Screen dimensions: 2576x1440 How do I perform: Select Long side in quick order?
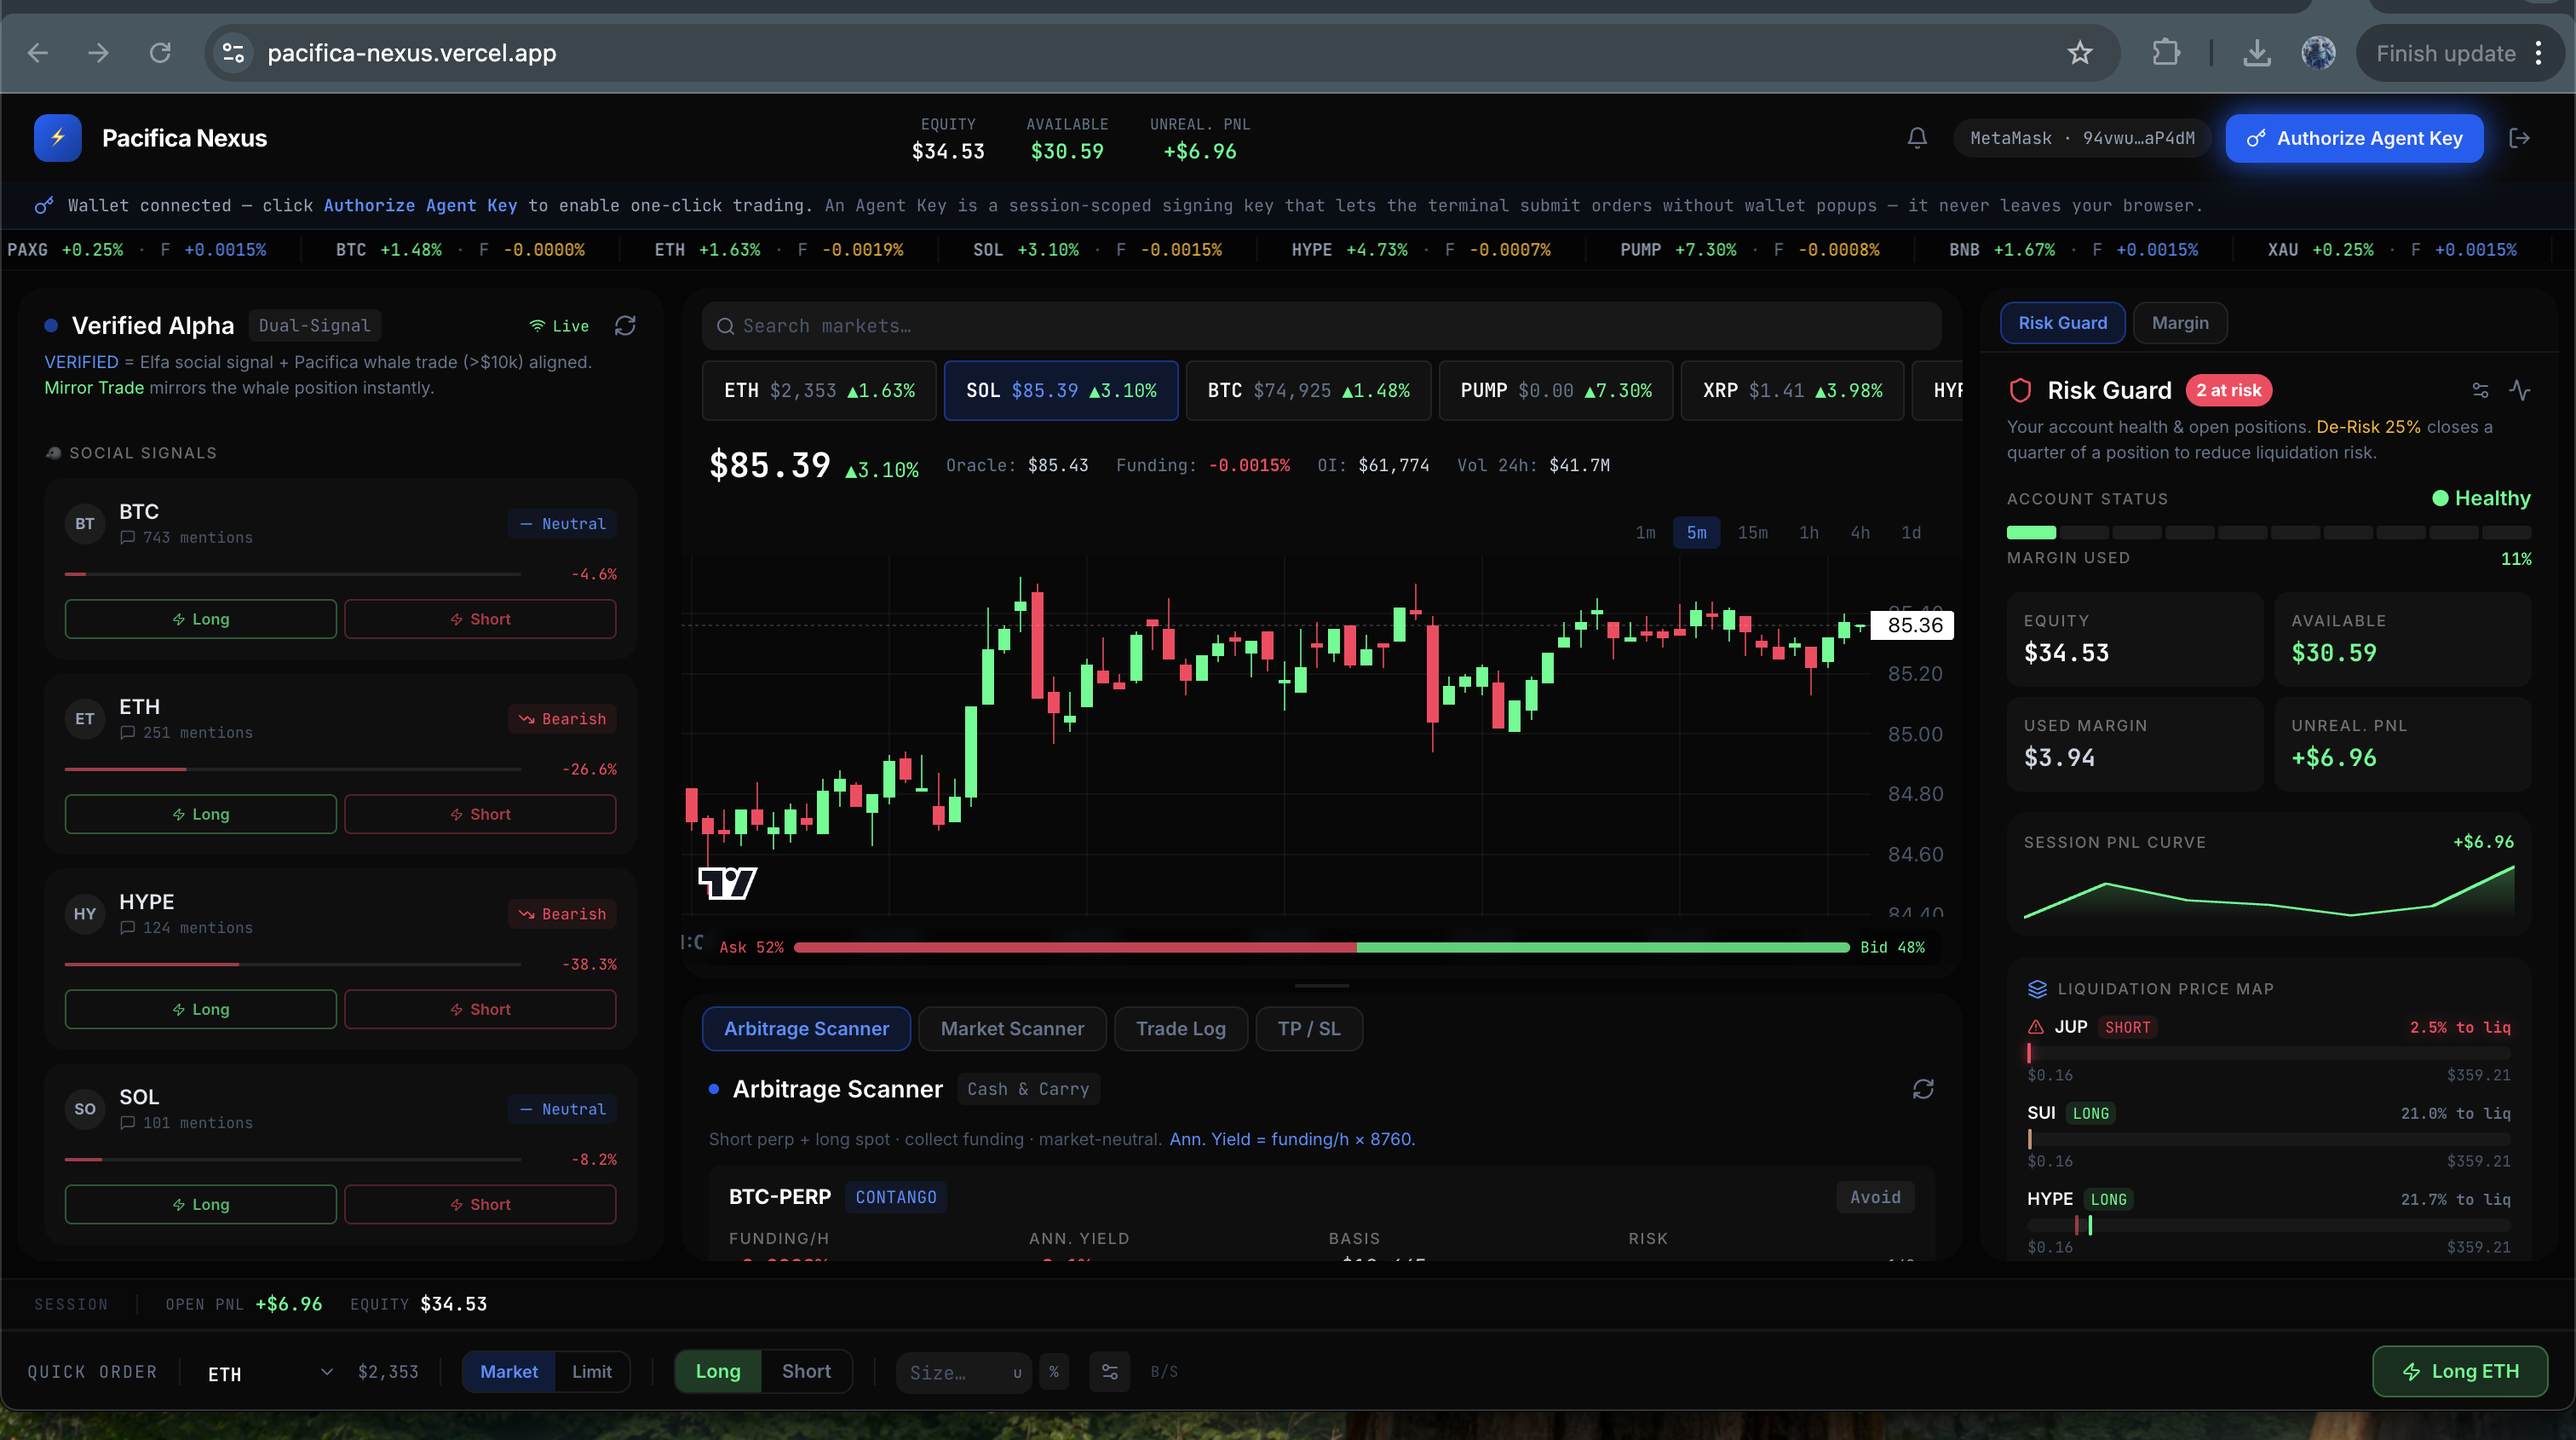718,1372
